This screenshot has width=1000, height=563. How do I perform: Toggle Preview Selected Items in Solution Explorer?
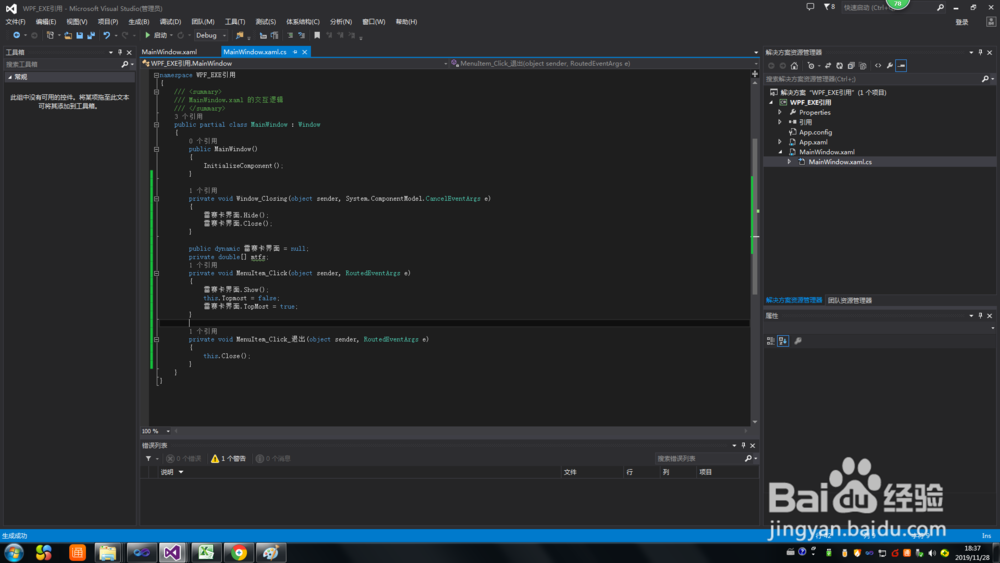pyautogui.click(x=901, y=66)
